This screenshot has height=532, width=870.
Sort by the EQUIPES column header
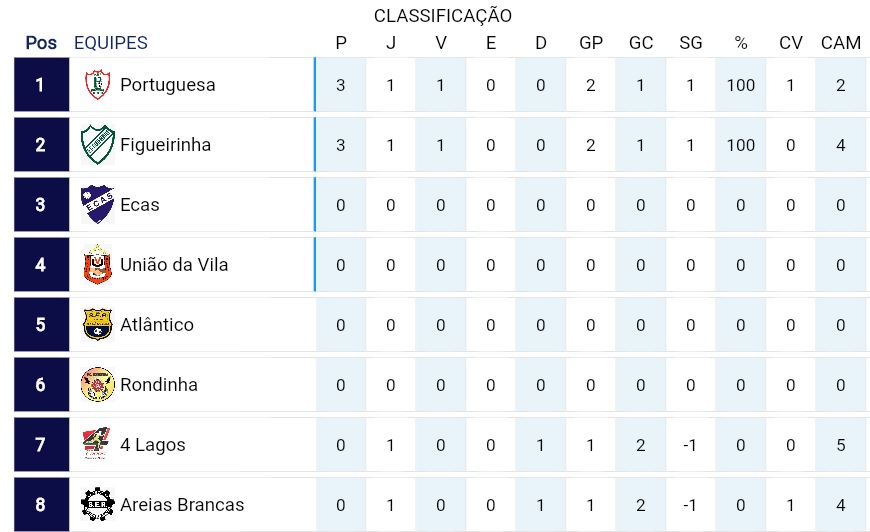click(x=111, y=43)
